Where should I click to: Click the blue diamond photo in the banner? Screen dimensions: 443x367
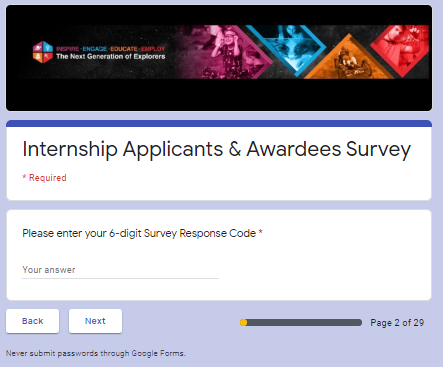pyautogui.click(x=286, y=48)
